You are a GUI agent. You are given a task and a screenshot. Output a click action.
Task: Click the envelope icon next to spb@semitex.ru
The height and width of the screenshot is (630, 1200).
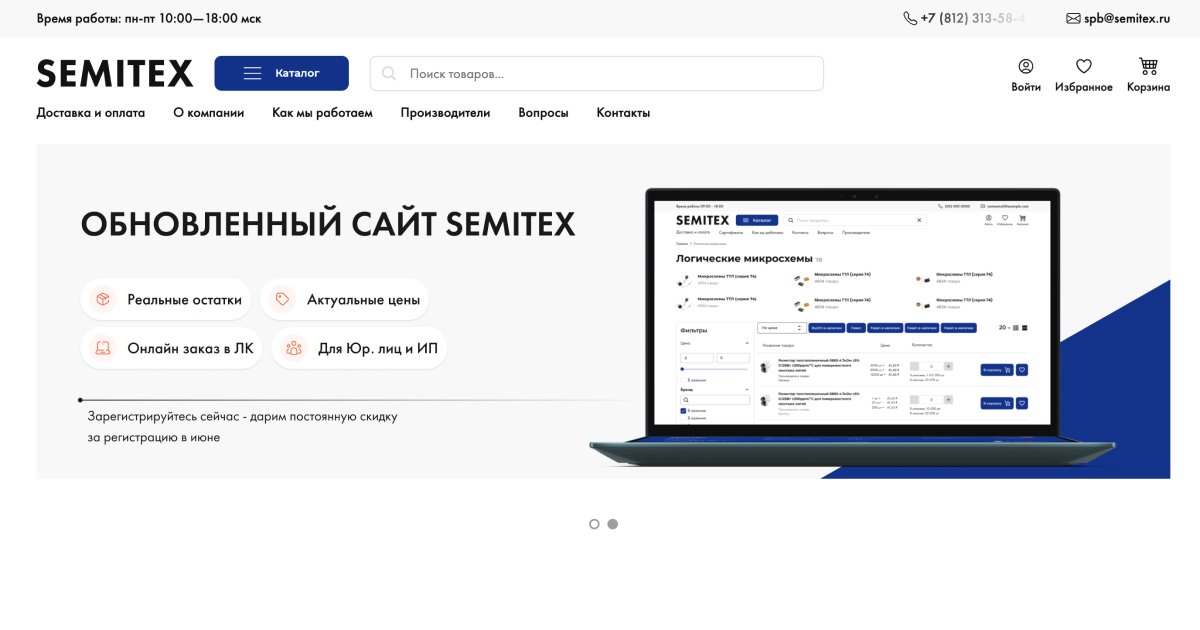click(1073, 17)
